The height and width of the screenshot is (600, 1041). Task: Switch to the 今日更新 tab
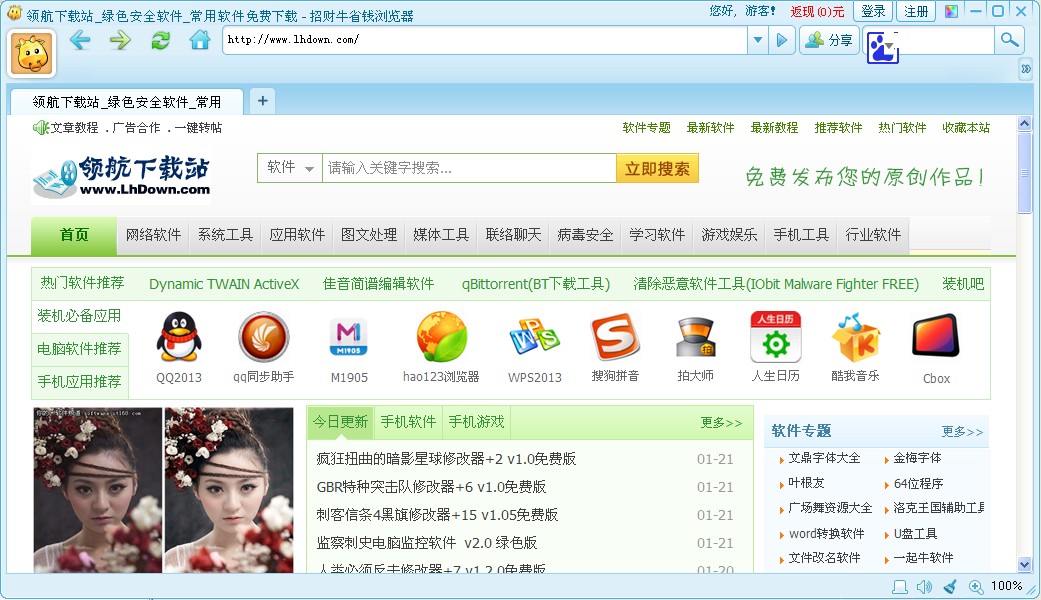coord(341,422)
